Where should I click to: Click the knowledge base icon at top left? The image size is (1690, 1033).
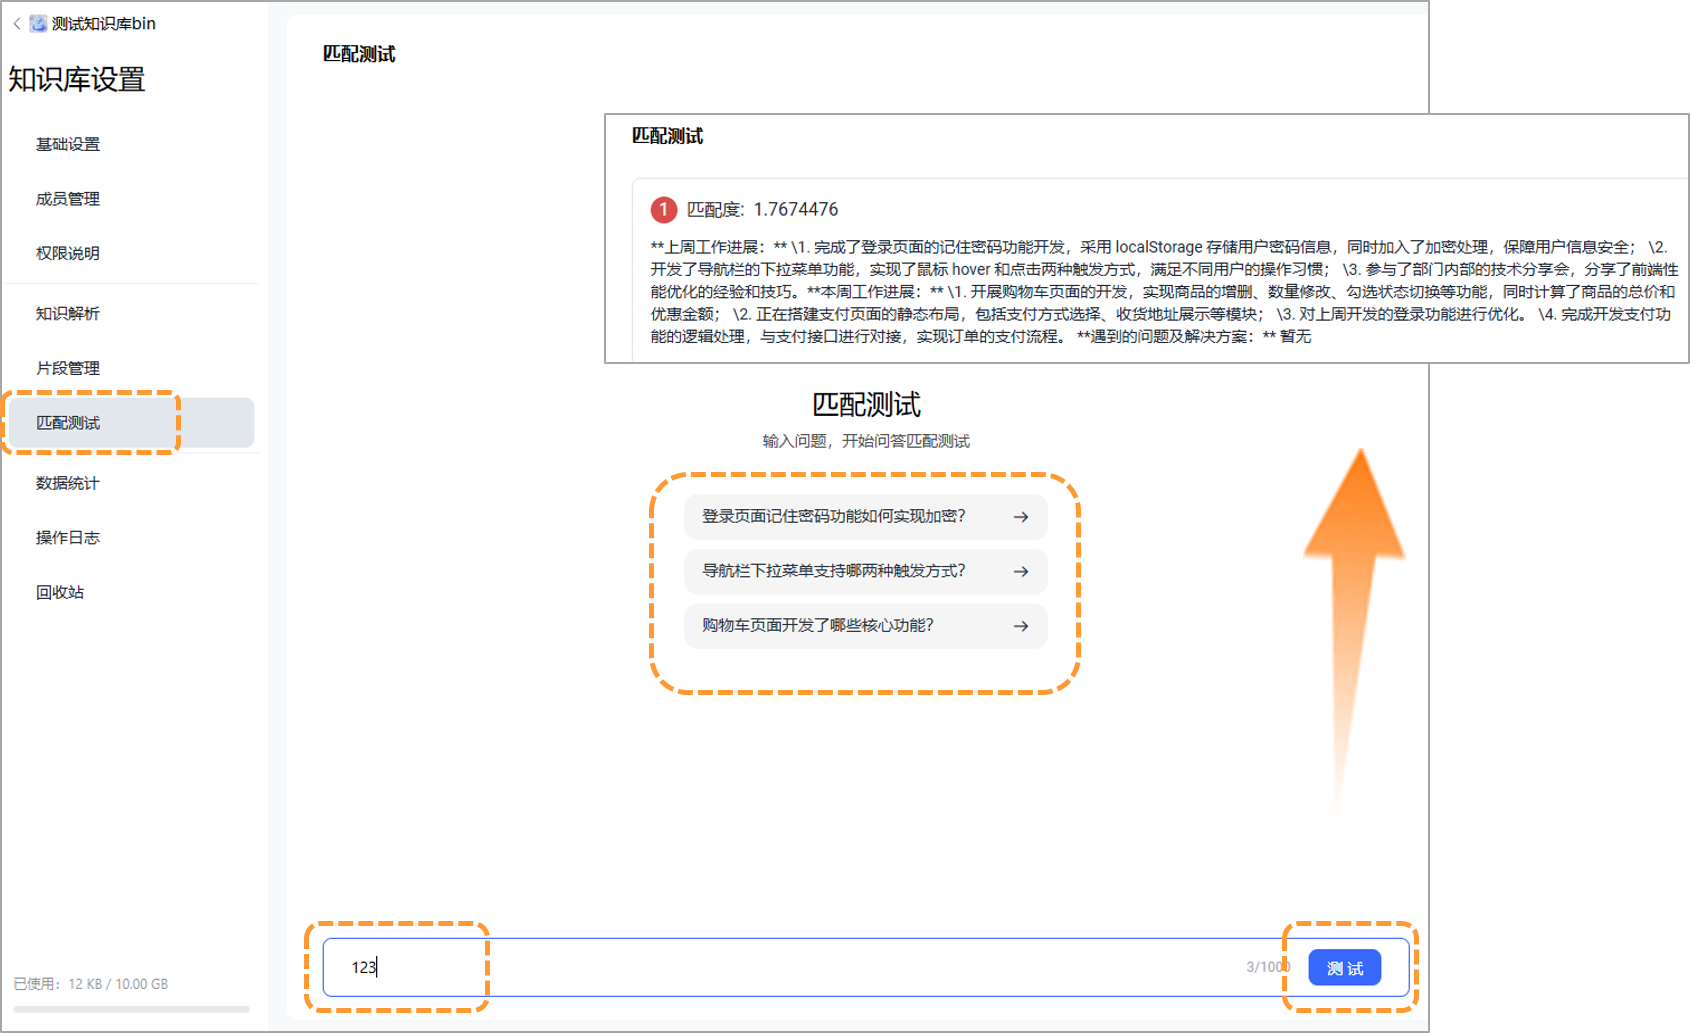[38, 24]
